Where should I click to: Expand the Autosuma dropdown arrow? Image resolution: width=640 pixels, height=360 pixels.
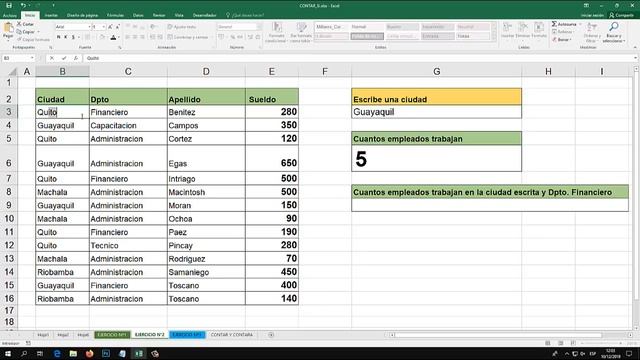(x=580, y=24)
